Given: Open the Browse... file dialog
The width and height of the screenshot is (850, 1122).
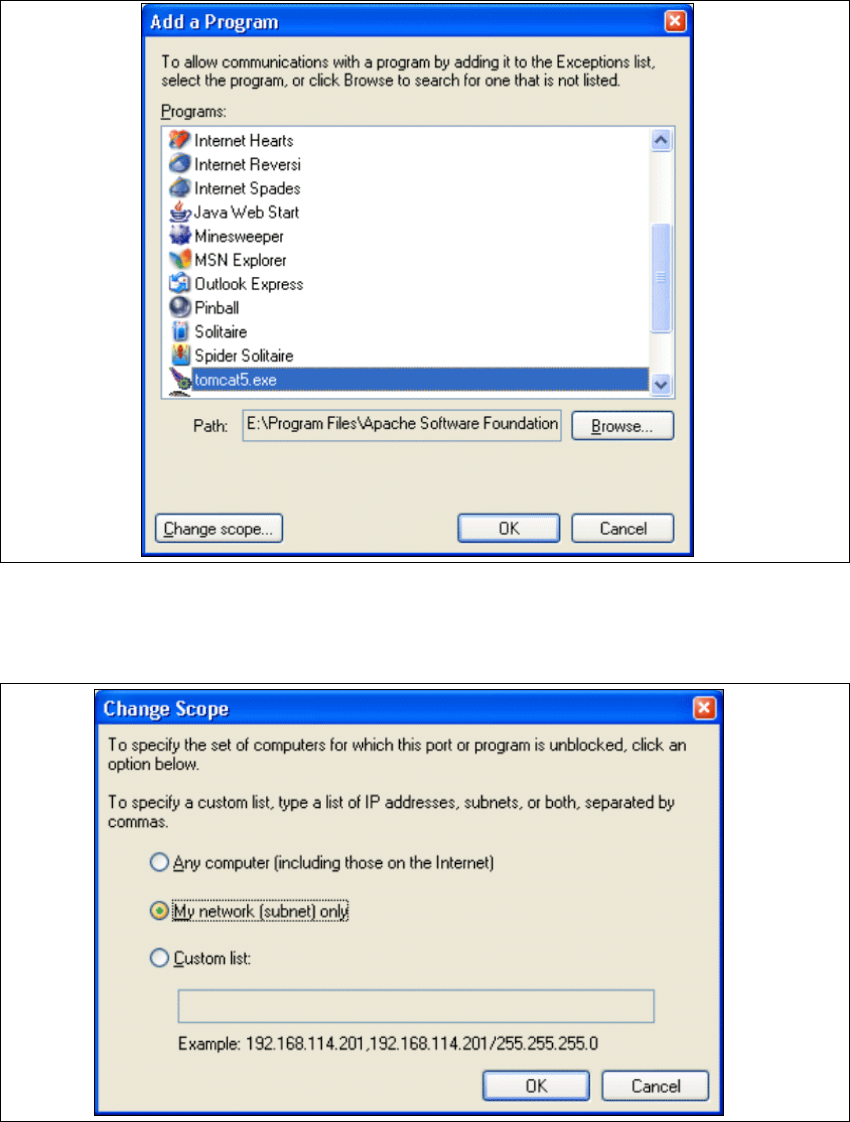Looking at the screenshot, I should 622,426.
